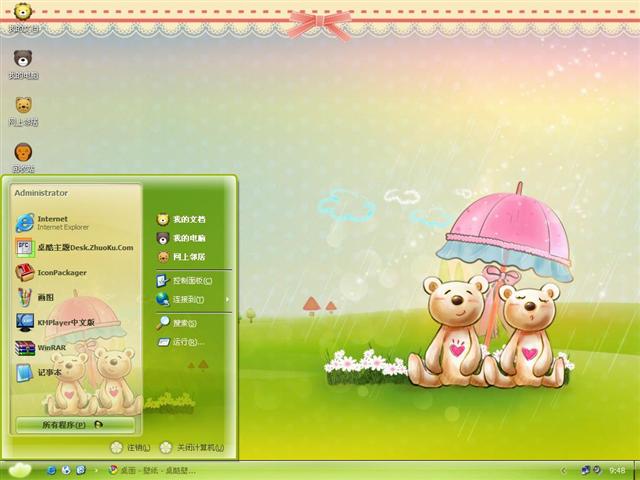Expand the quick launch overflow arrow
The height and width of the screenshot is (480, 640).
pyautogui.click(x=96, y=470)
